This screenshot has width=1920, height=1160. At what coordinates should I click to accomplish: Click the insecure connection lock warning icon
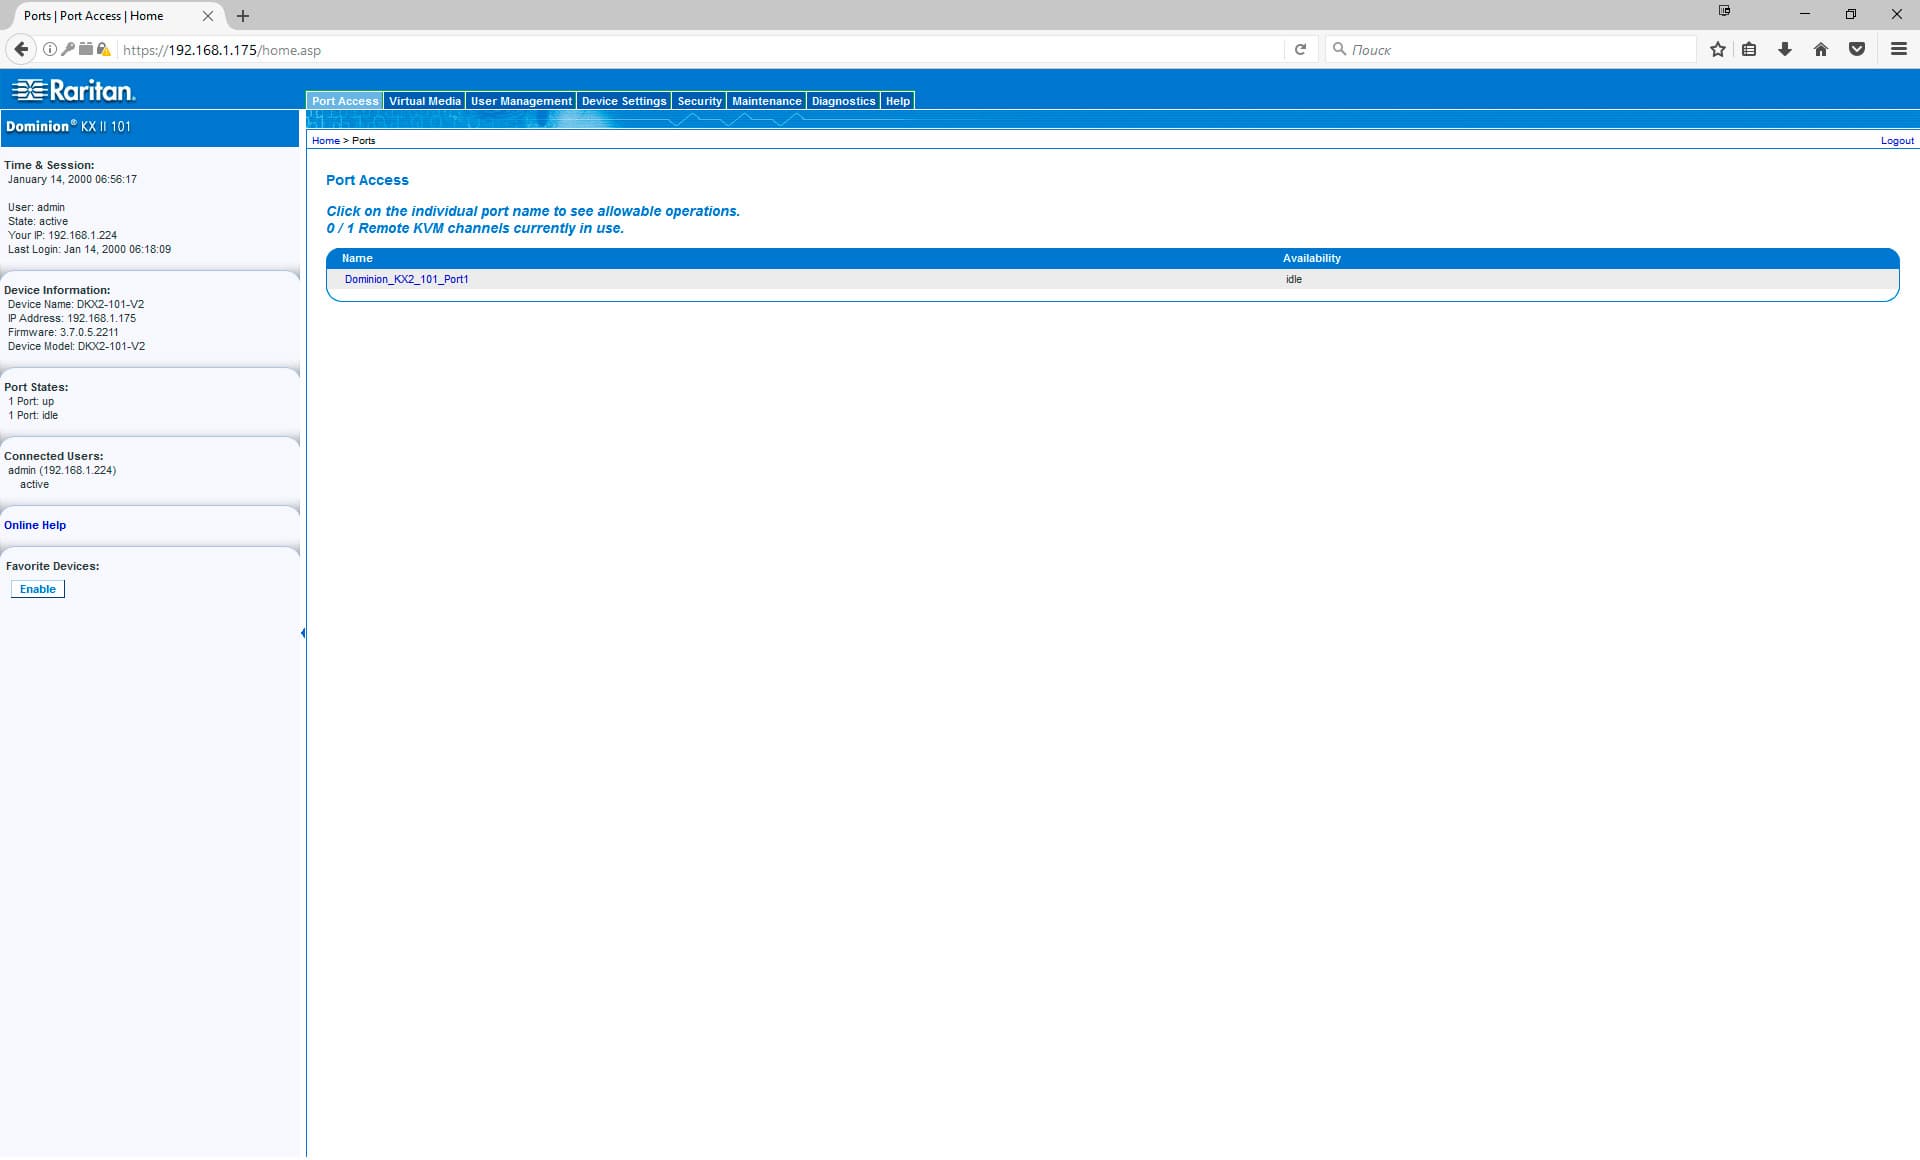point(103,49)
